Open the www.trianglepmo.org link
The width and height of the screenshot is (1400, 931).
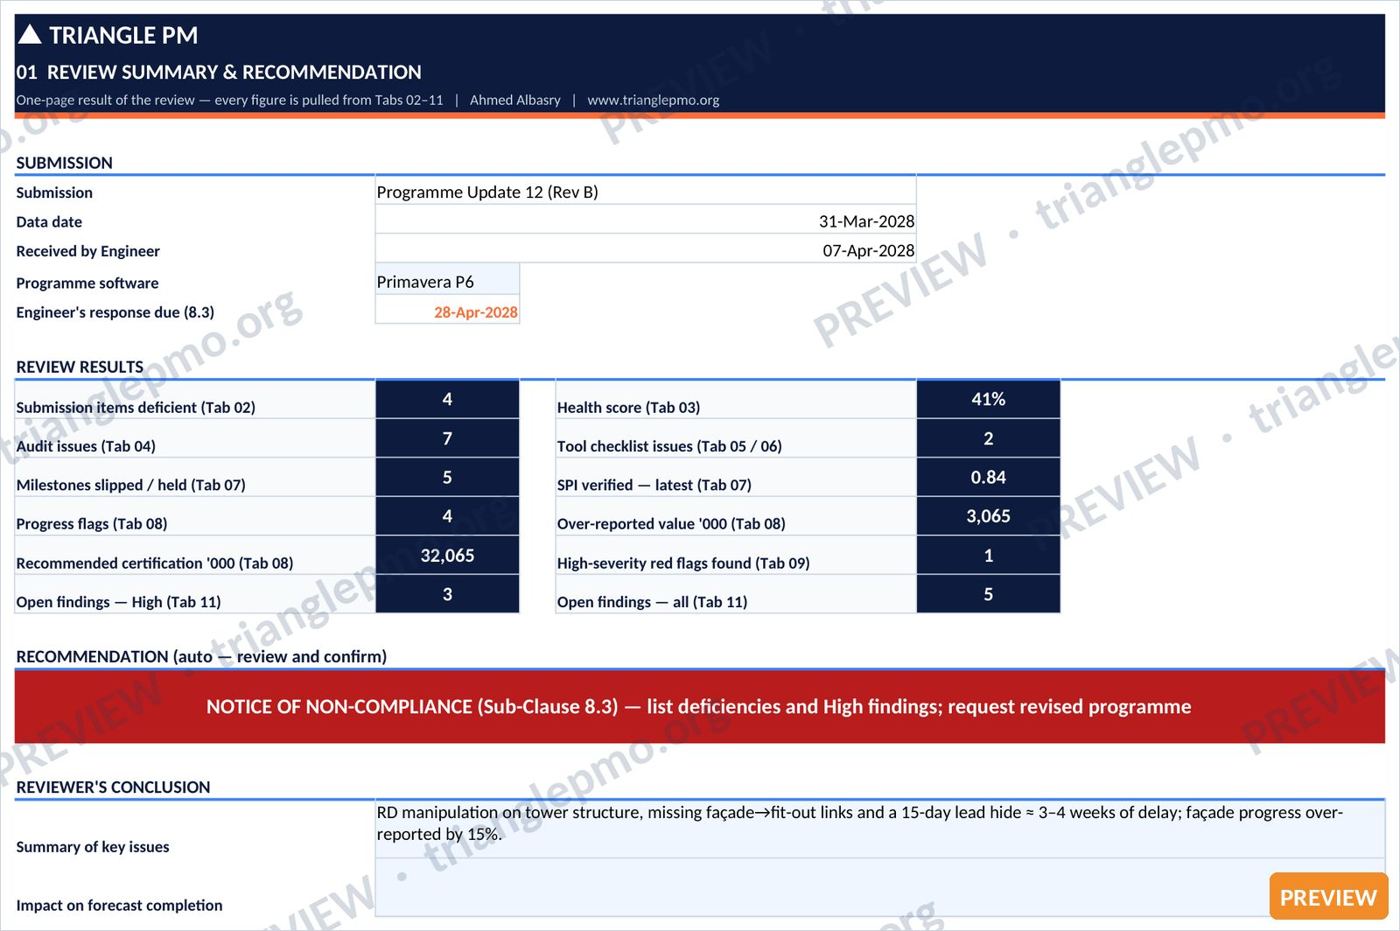653,100
